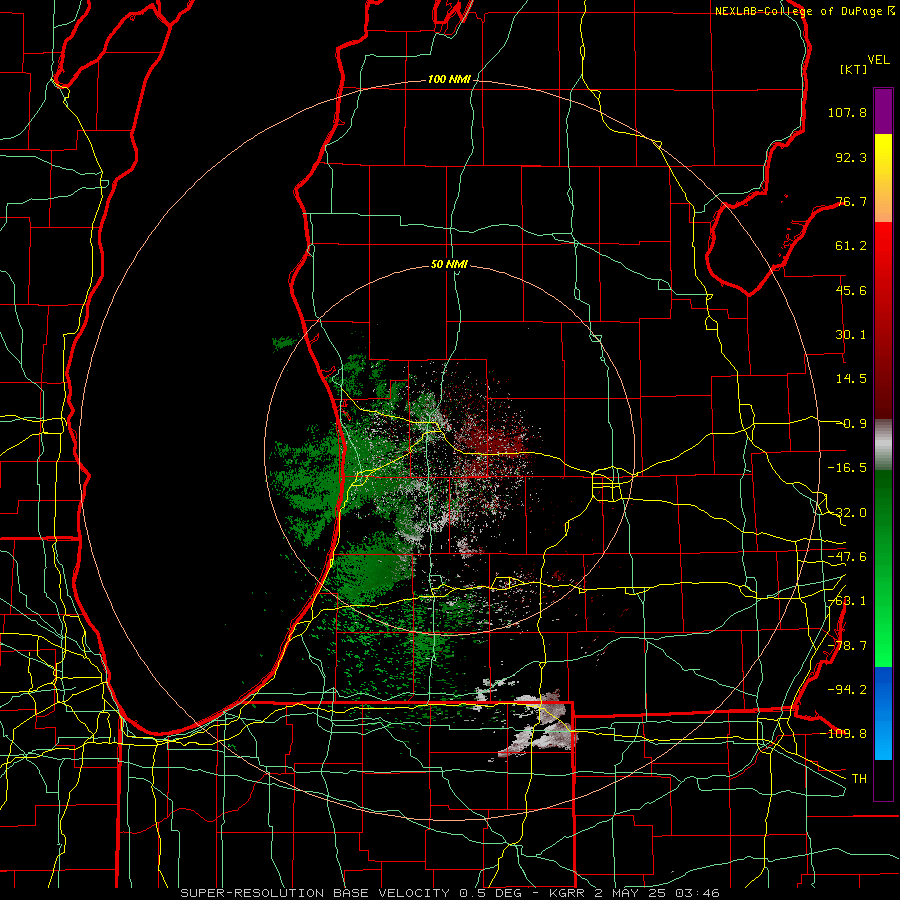This screenshot has height=900, width=900.
Task: Click the -63.1 velocity scale value
Action: [x=847, y=601]
